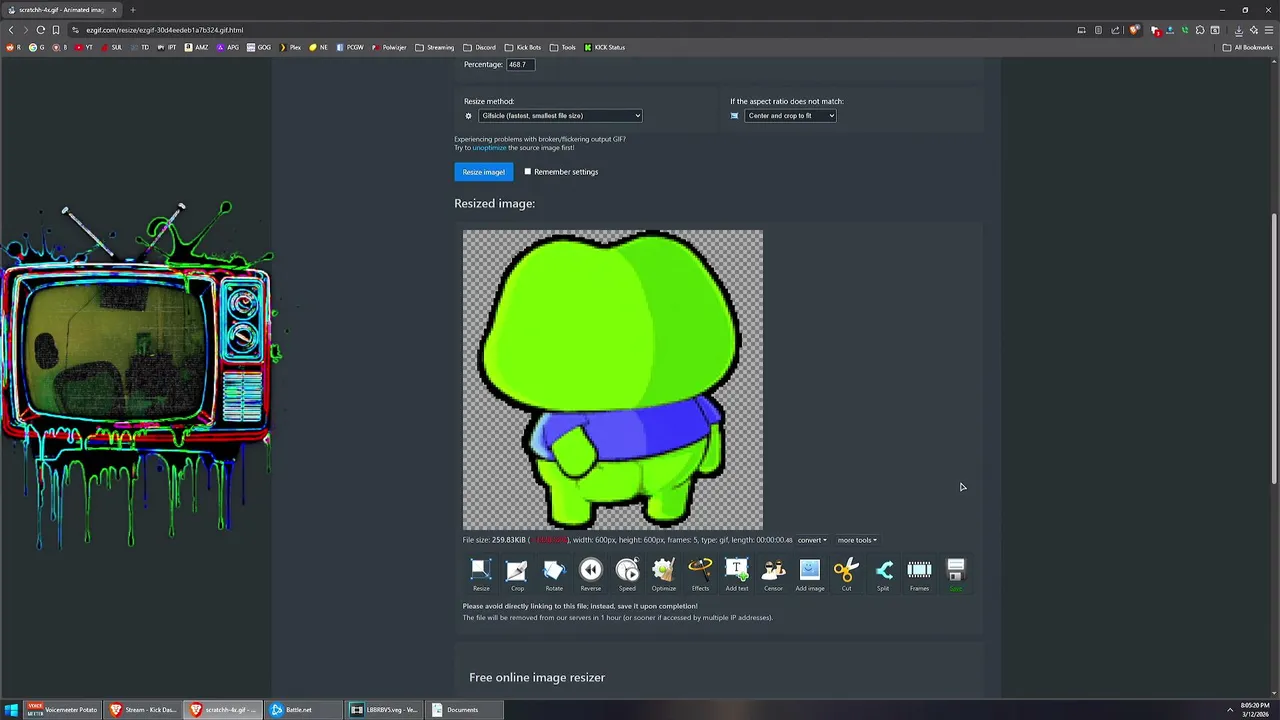Follow the unoptimize link
Screen dimensions: 1280x720
coord(489,148)
